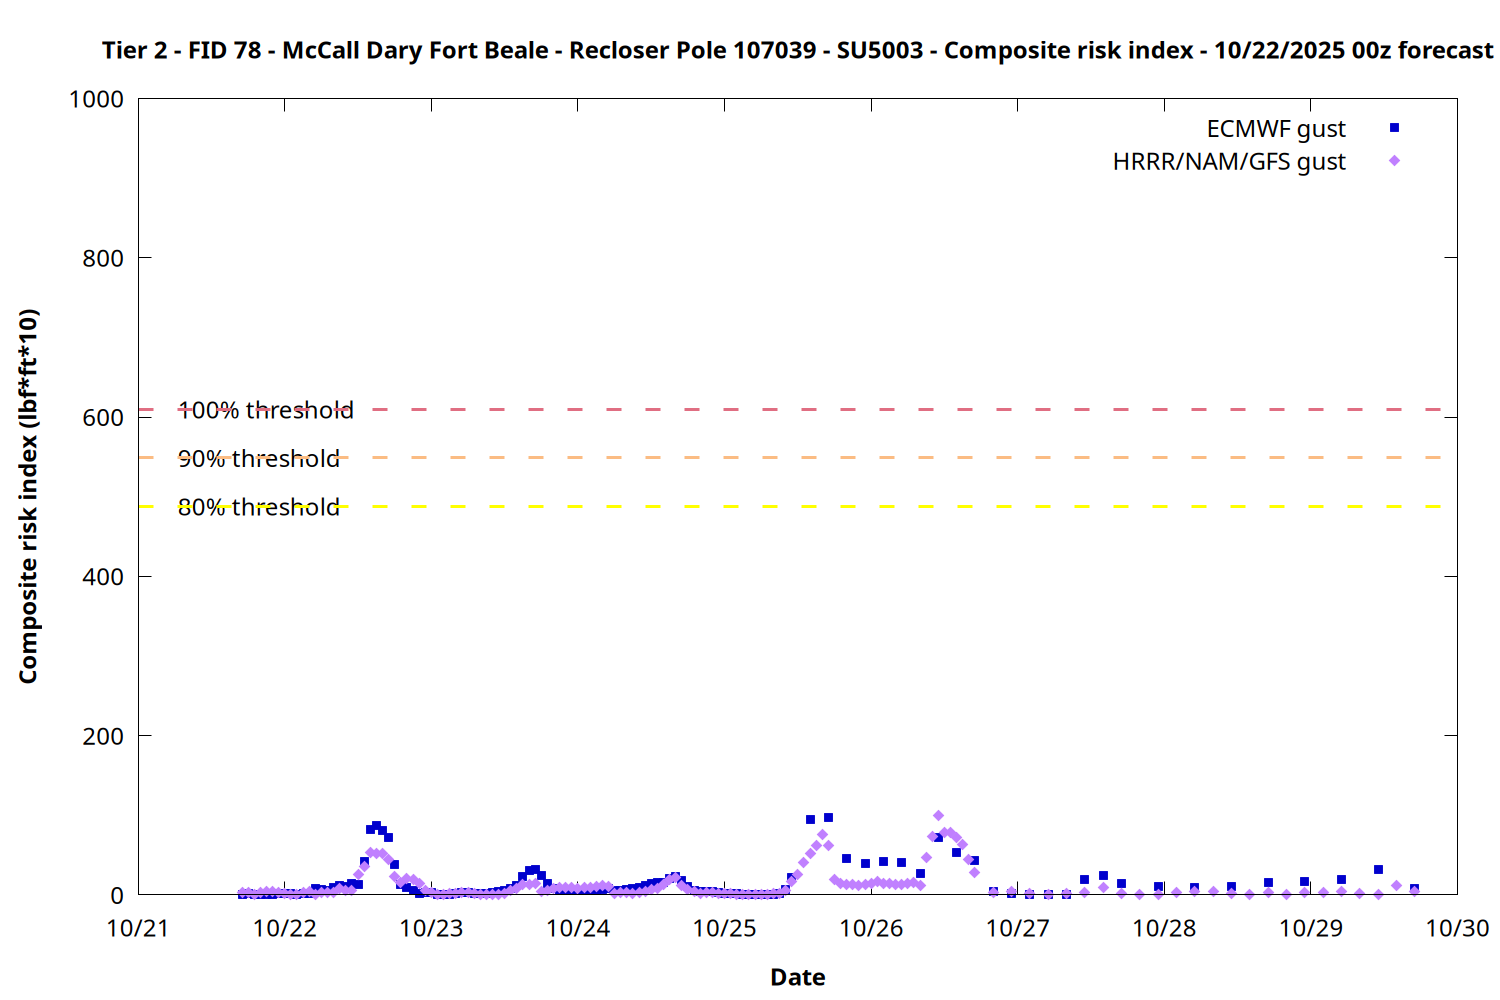The width and height of the screenshot is (1500, 1000).
Task: Click the 80% threshold label
Action: pos(259,507)
